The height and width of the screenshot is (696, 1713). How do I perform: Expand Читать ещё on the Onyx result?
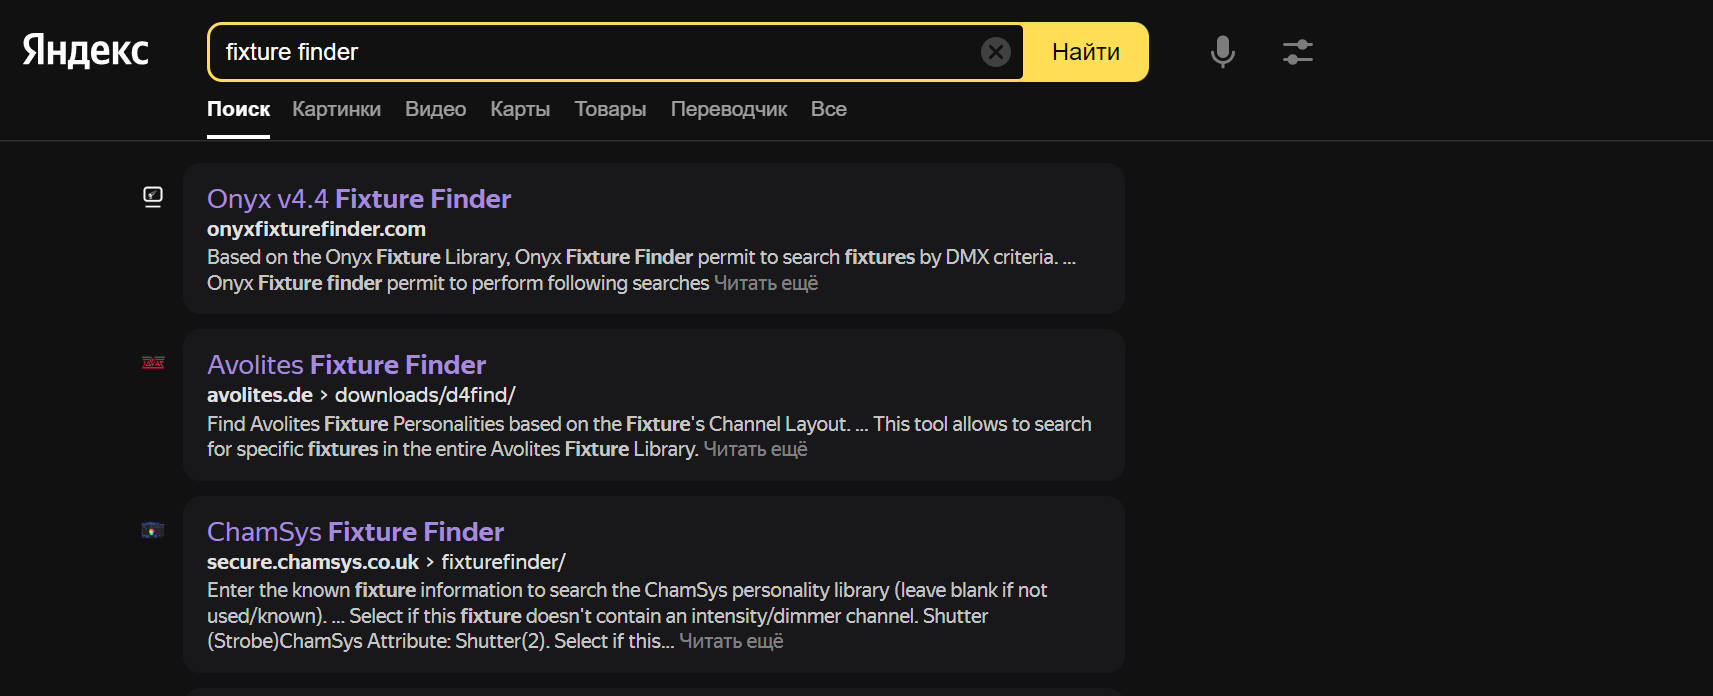[x=766, y=283]
